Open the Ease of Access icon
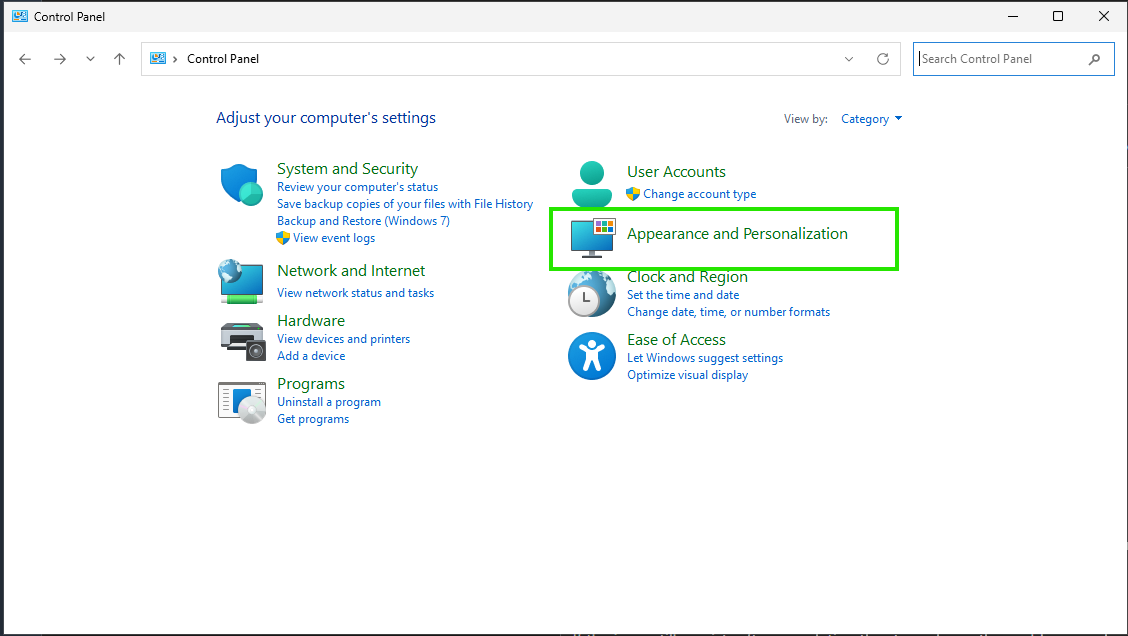 591,357
